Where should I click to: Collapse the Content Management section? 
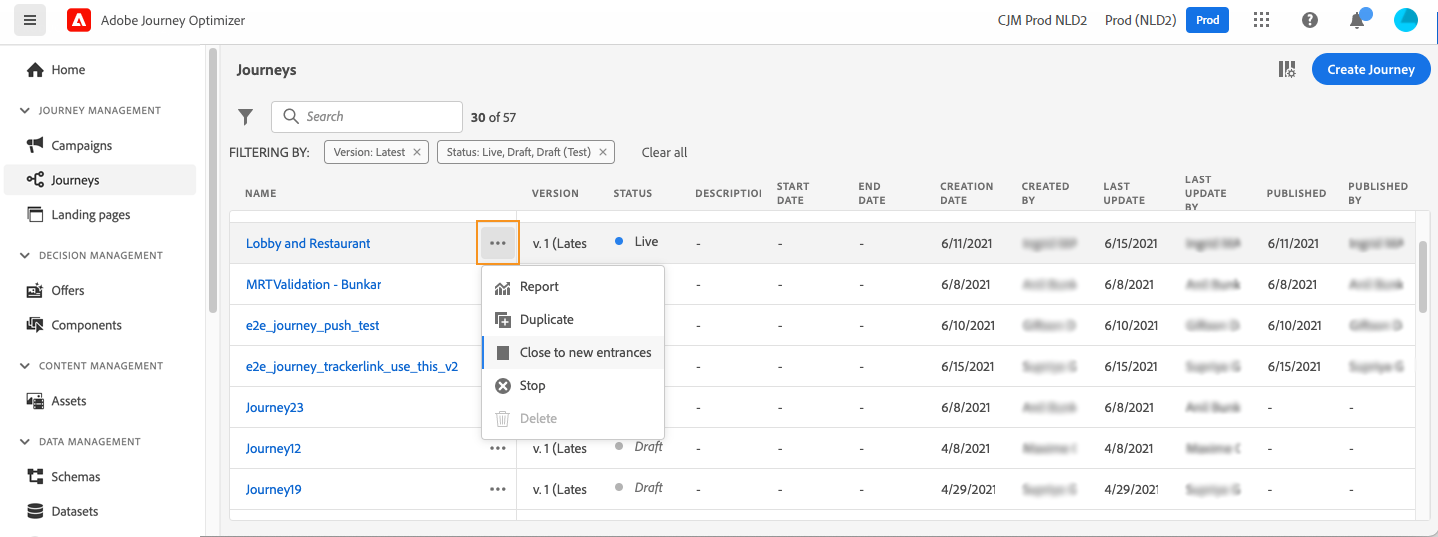coord(25,366)
